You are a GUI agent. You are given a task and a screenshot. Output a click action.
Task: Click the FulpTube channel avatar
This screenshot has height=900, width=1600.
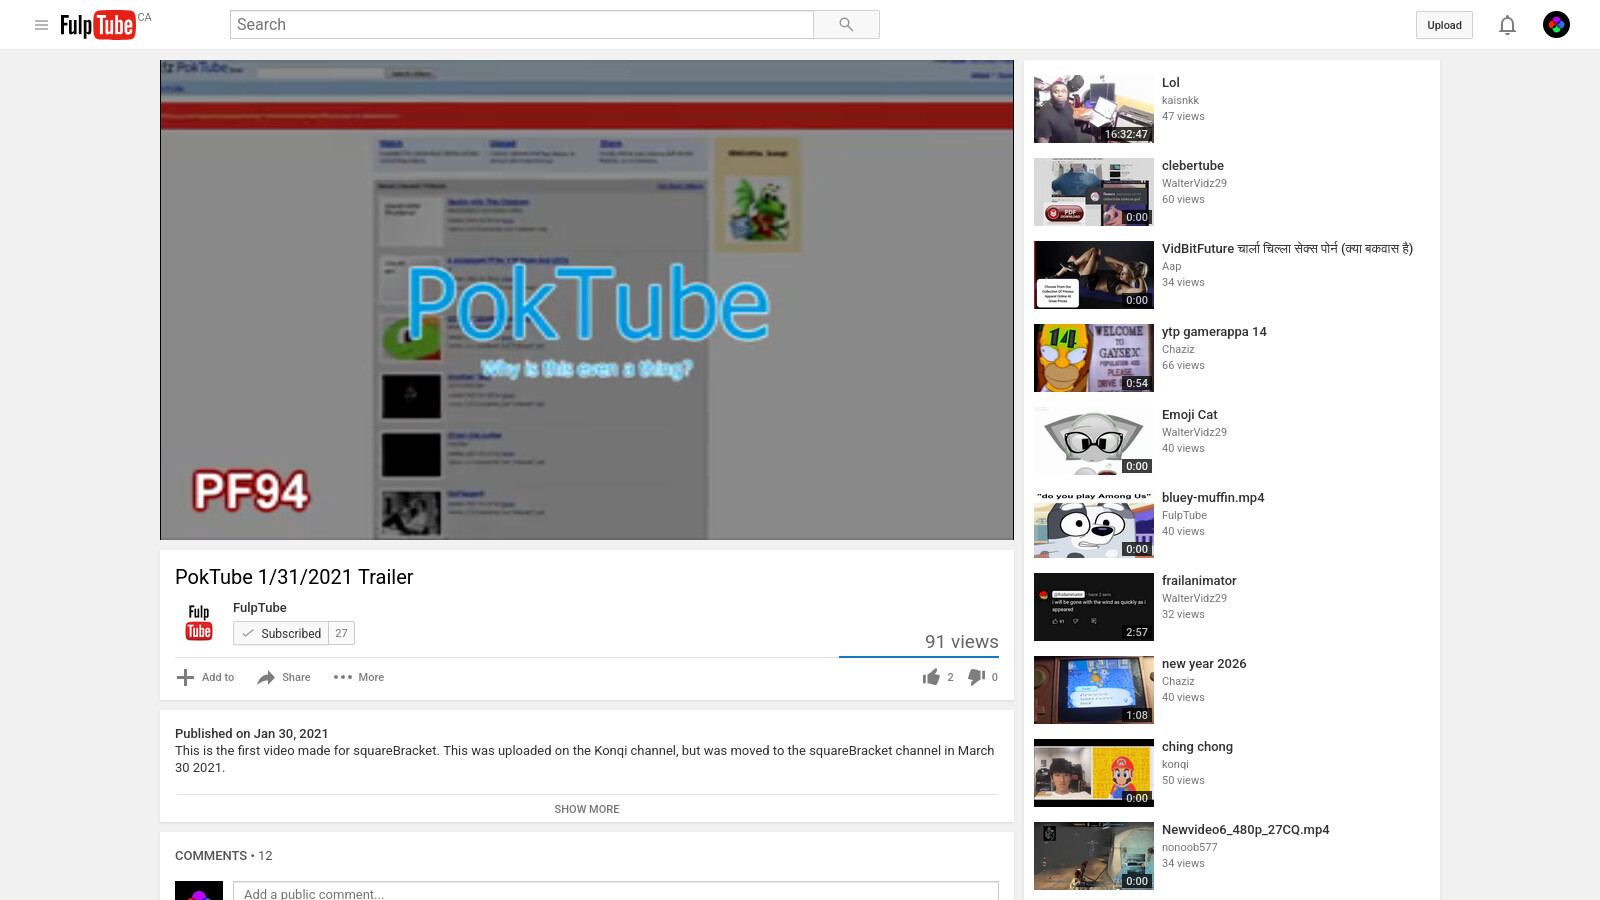pos(199,622)
